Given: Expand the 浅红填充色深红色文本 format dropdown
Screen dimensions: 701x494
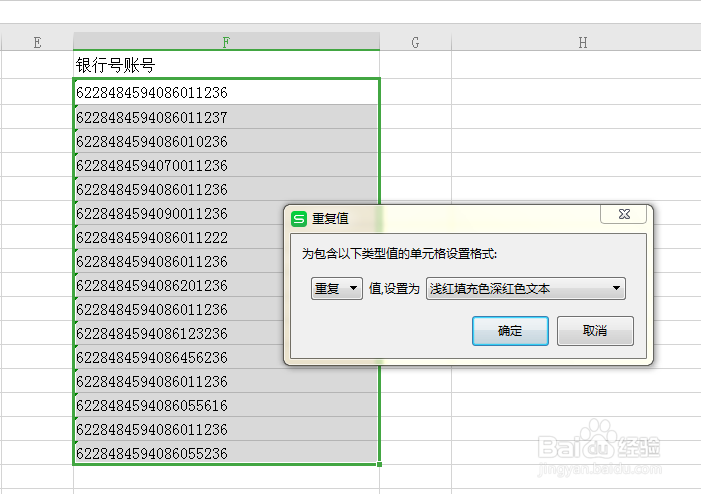Looking at the screenshot, I should [526, 288].
